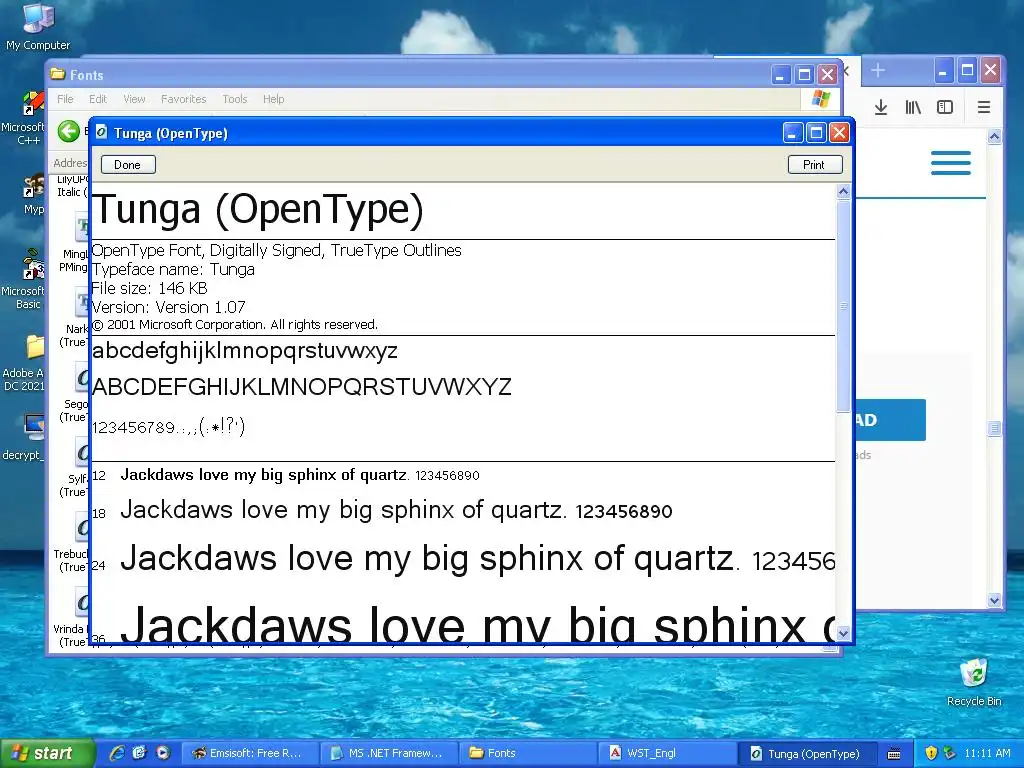Toggle the browser sidebar icon

tap(945, 107)
